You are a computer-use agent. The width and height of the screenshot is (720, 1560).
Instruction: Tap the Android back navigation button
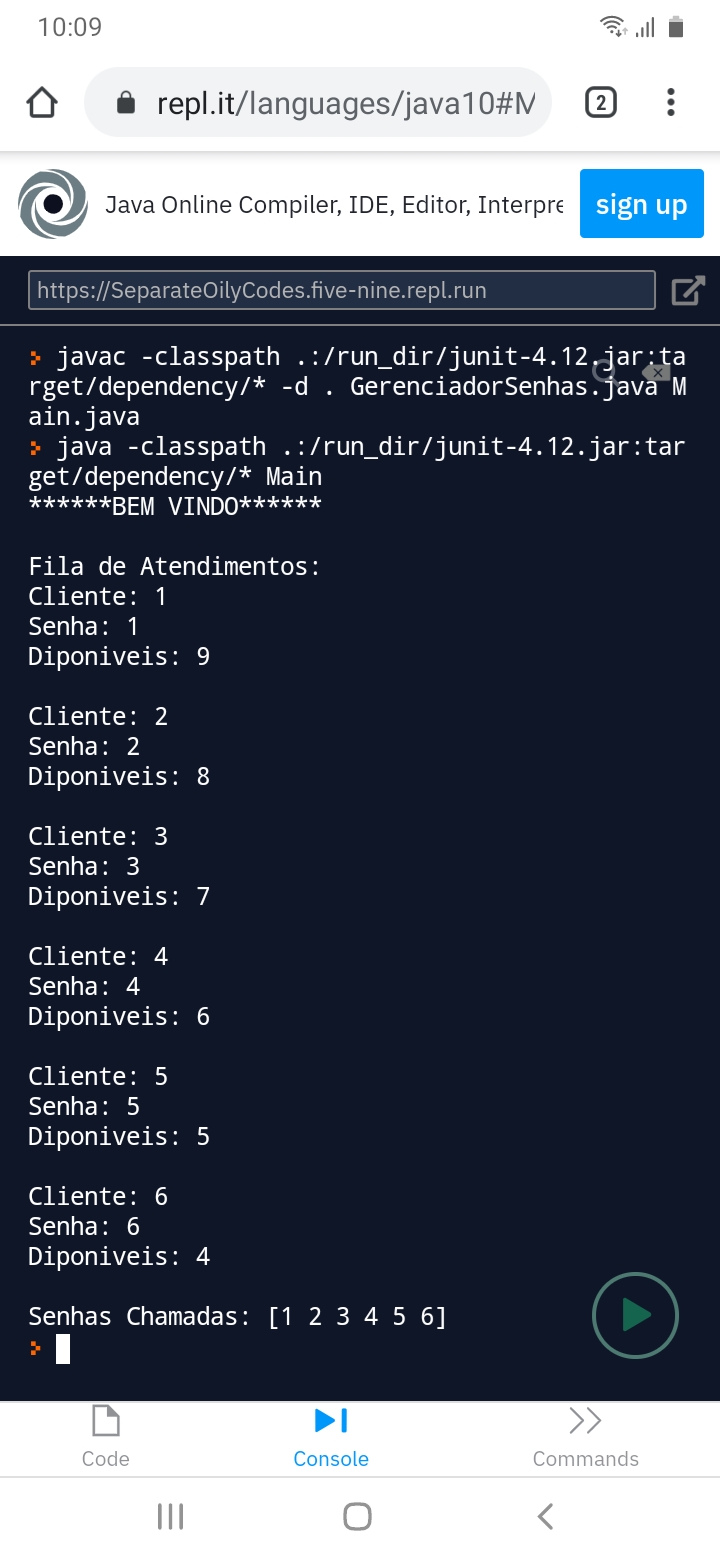coord(545,1516)
